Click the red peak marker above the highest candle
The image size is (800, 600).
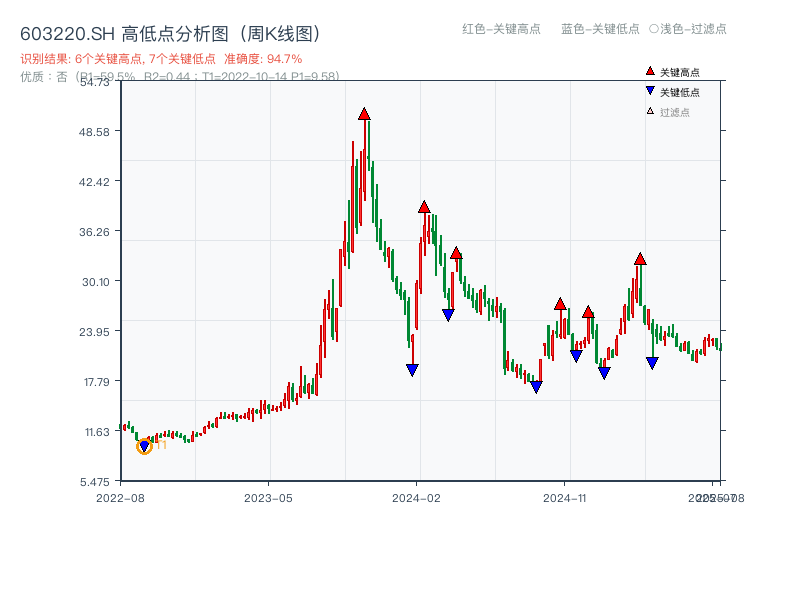pyautogui.click(x=365, y=114)
